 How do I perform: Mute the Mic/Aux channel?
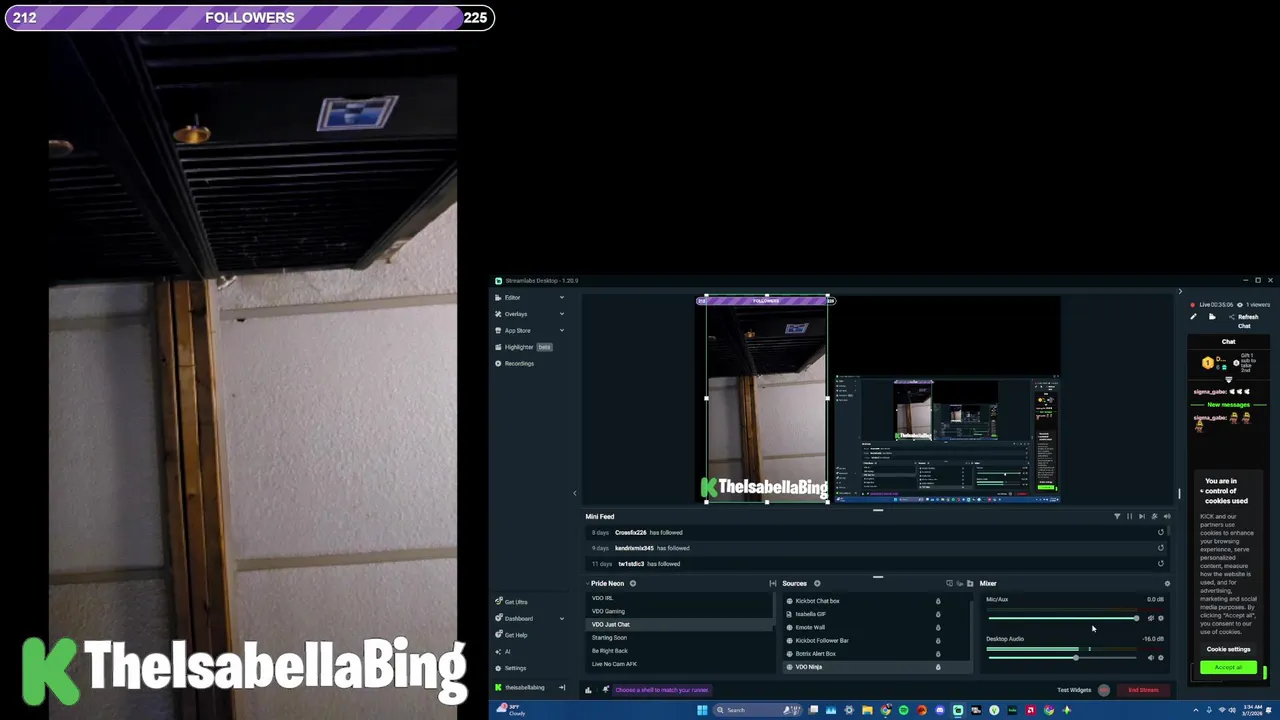pyautogui.click(x=1150, y=618)
